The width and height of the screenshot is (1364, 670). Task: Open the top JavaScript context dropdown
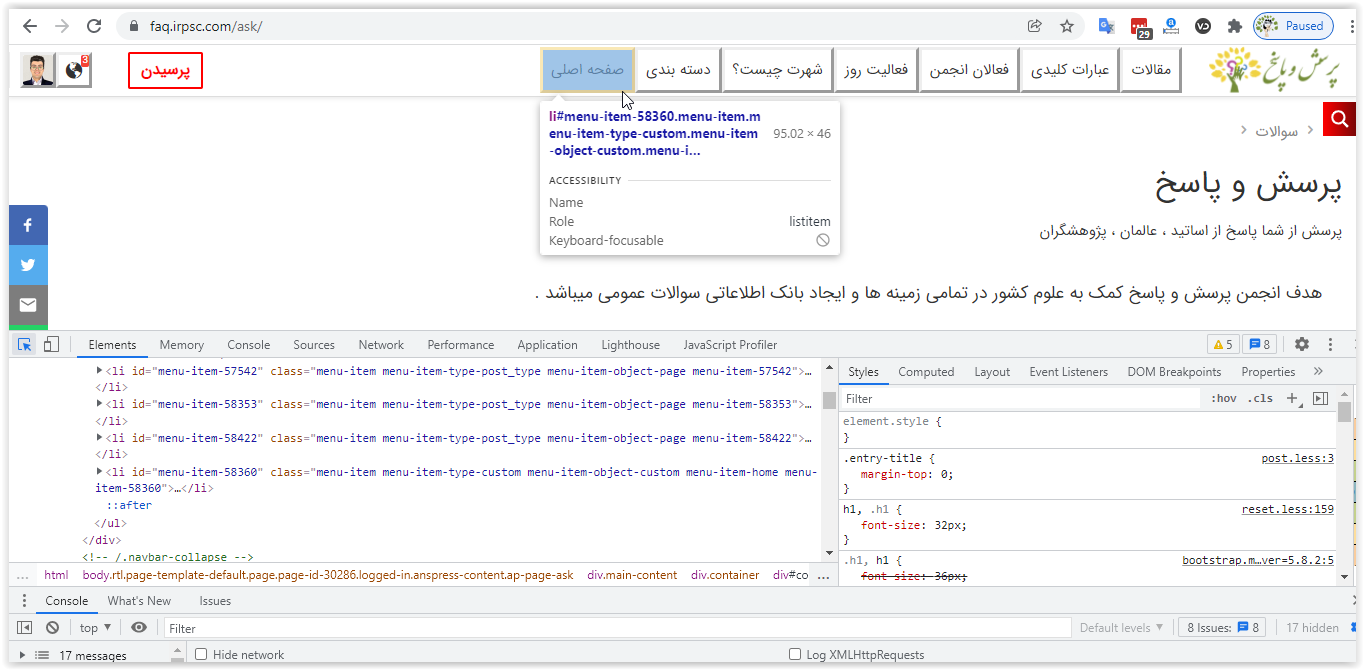(x=96, y=628)
